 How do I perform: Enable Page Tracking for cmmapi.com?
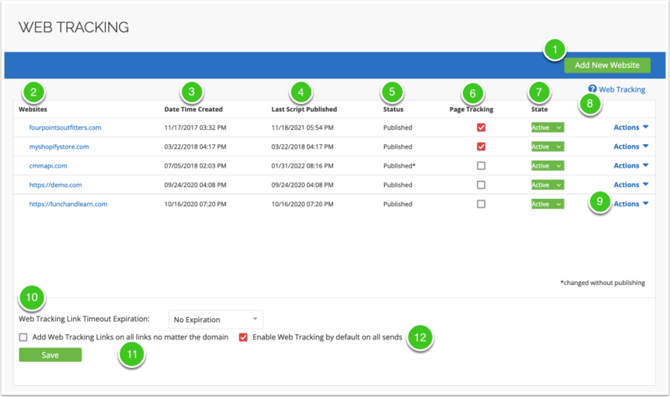[x=481, y=166]
